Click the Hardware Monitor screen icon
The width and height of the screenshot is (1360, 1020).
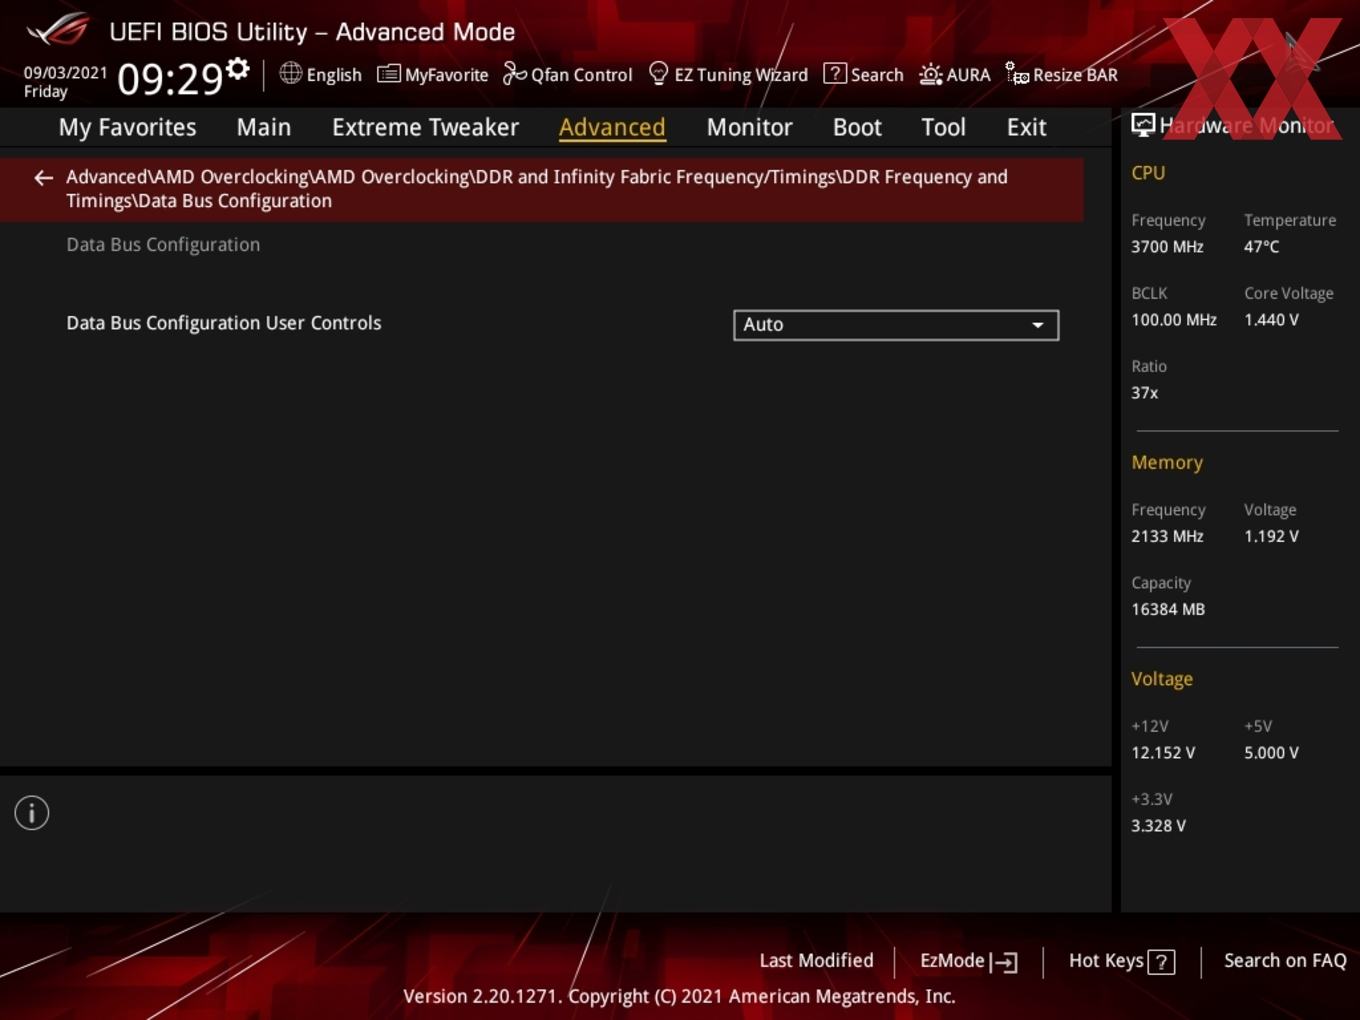coord(1143,125)
